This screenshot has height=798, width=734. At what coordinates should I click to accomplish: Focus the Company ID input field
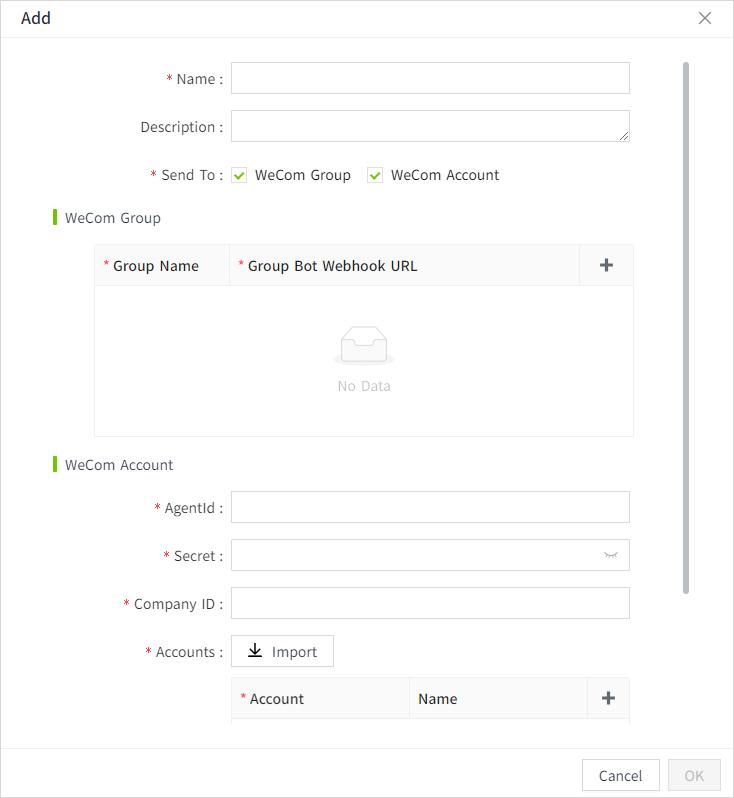(430, 603)
